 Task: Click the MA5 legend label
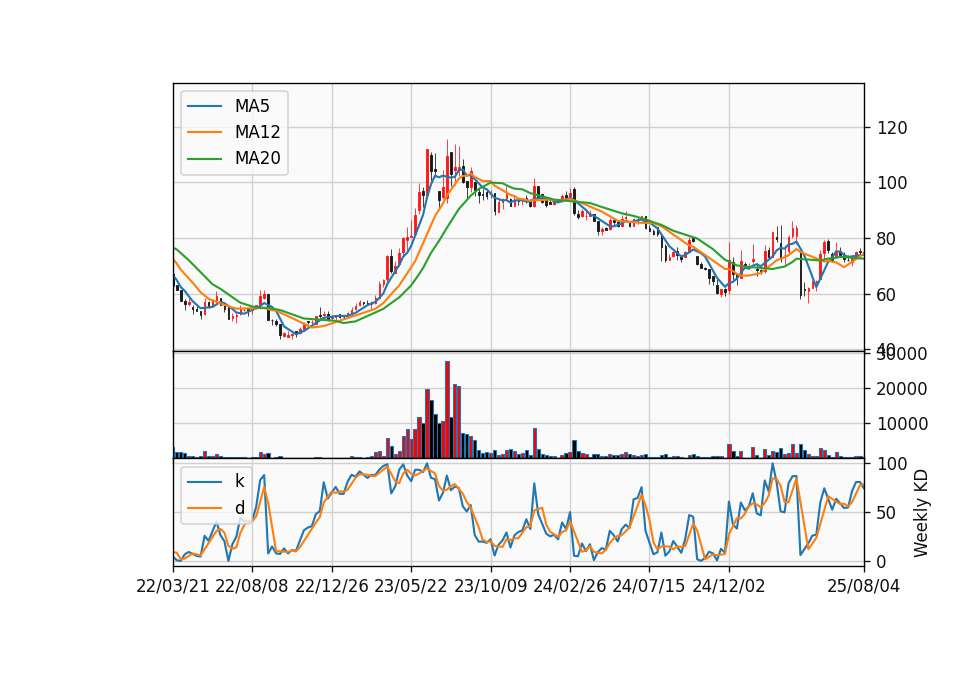click(x=252, y=106)
